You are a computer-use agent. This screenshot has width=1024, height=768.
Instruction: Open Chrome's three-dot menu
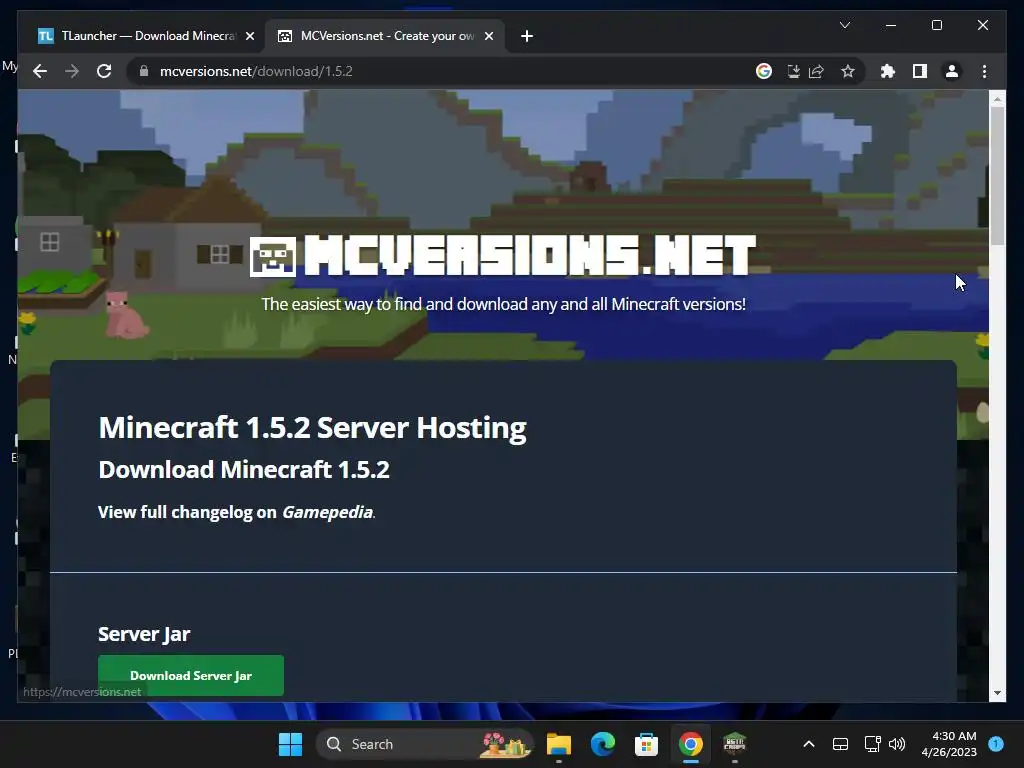pyautogui.click(x=984, y=71)
